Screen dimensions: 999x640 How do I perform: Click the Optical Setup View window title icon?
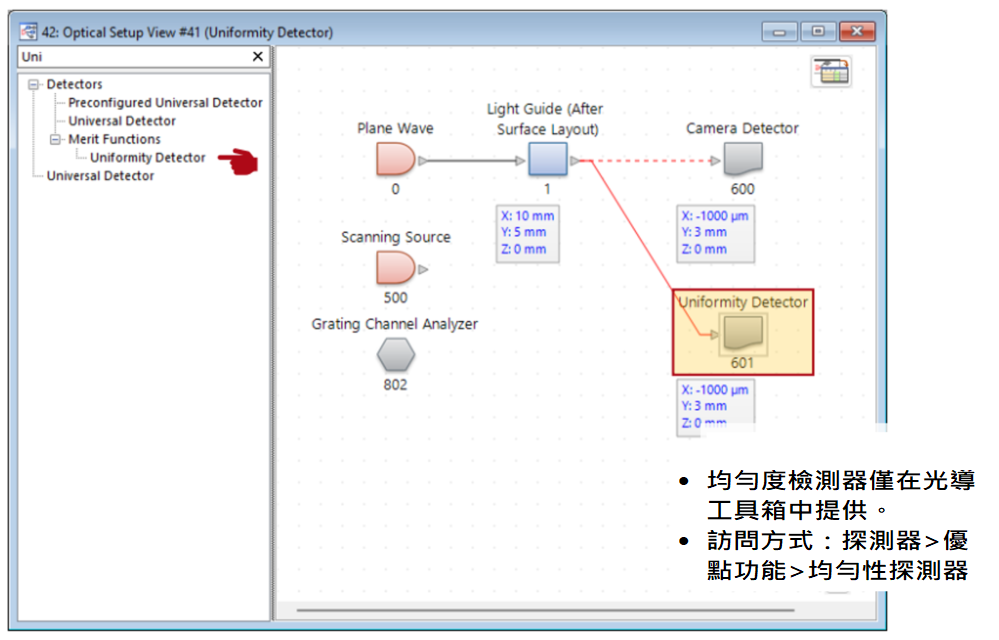coord(28,31)
